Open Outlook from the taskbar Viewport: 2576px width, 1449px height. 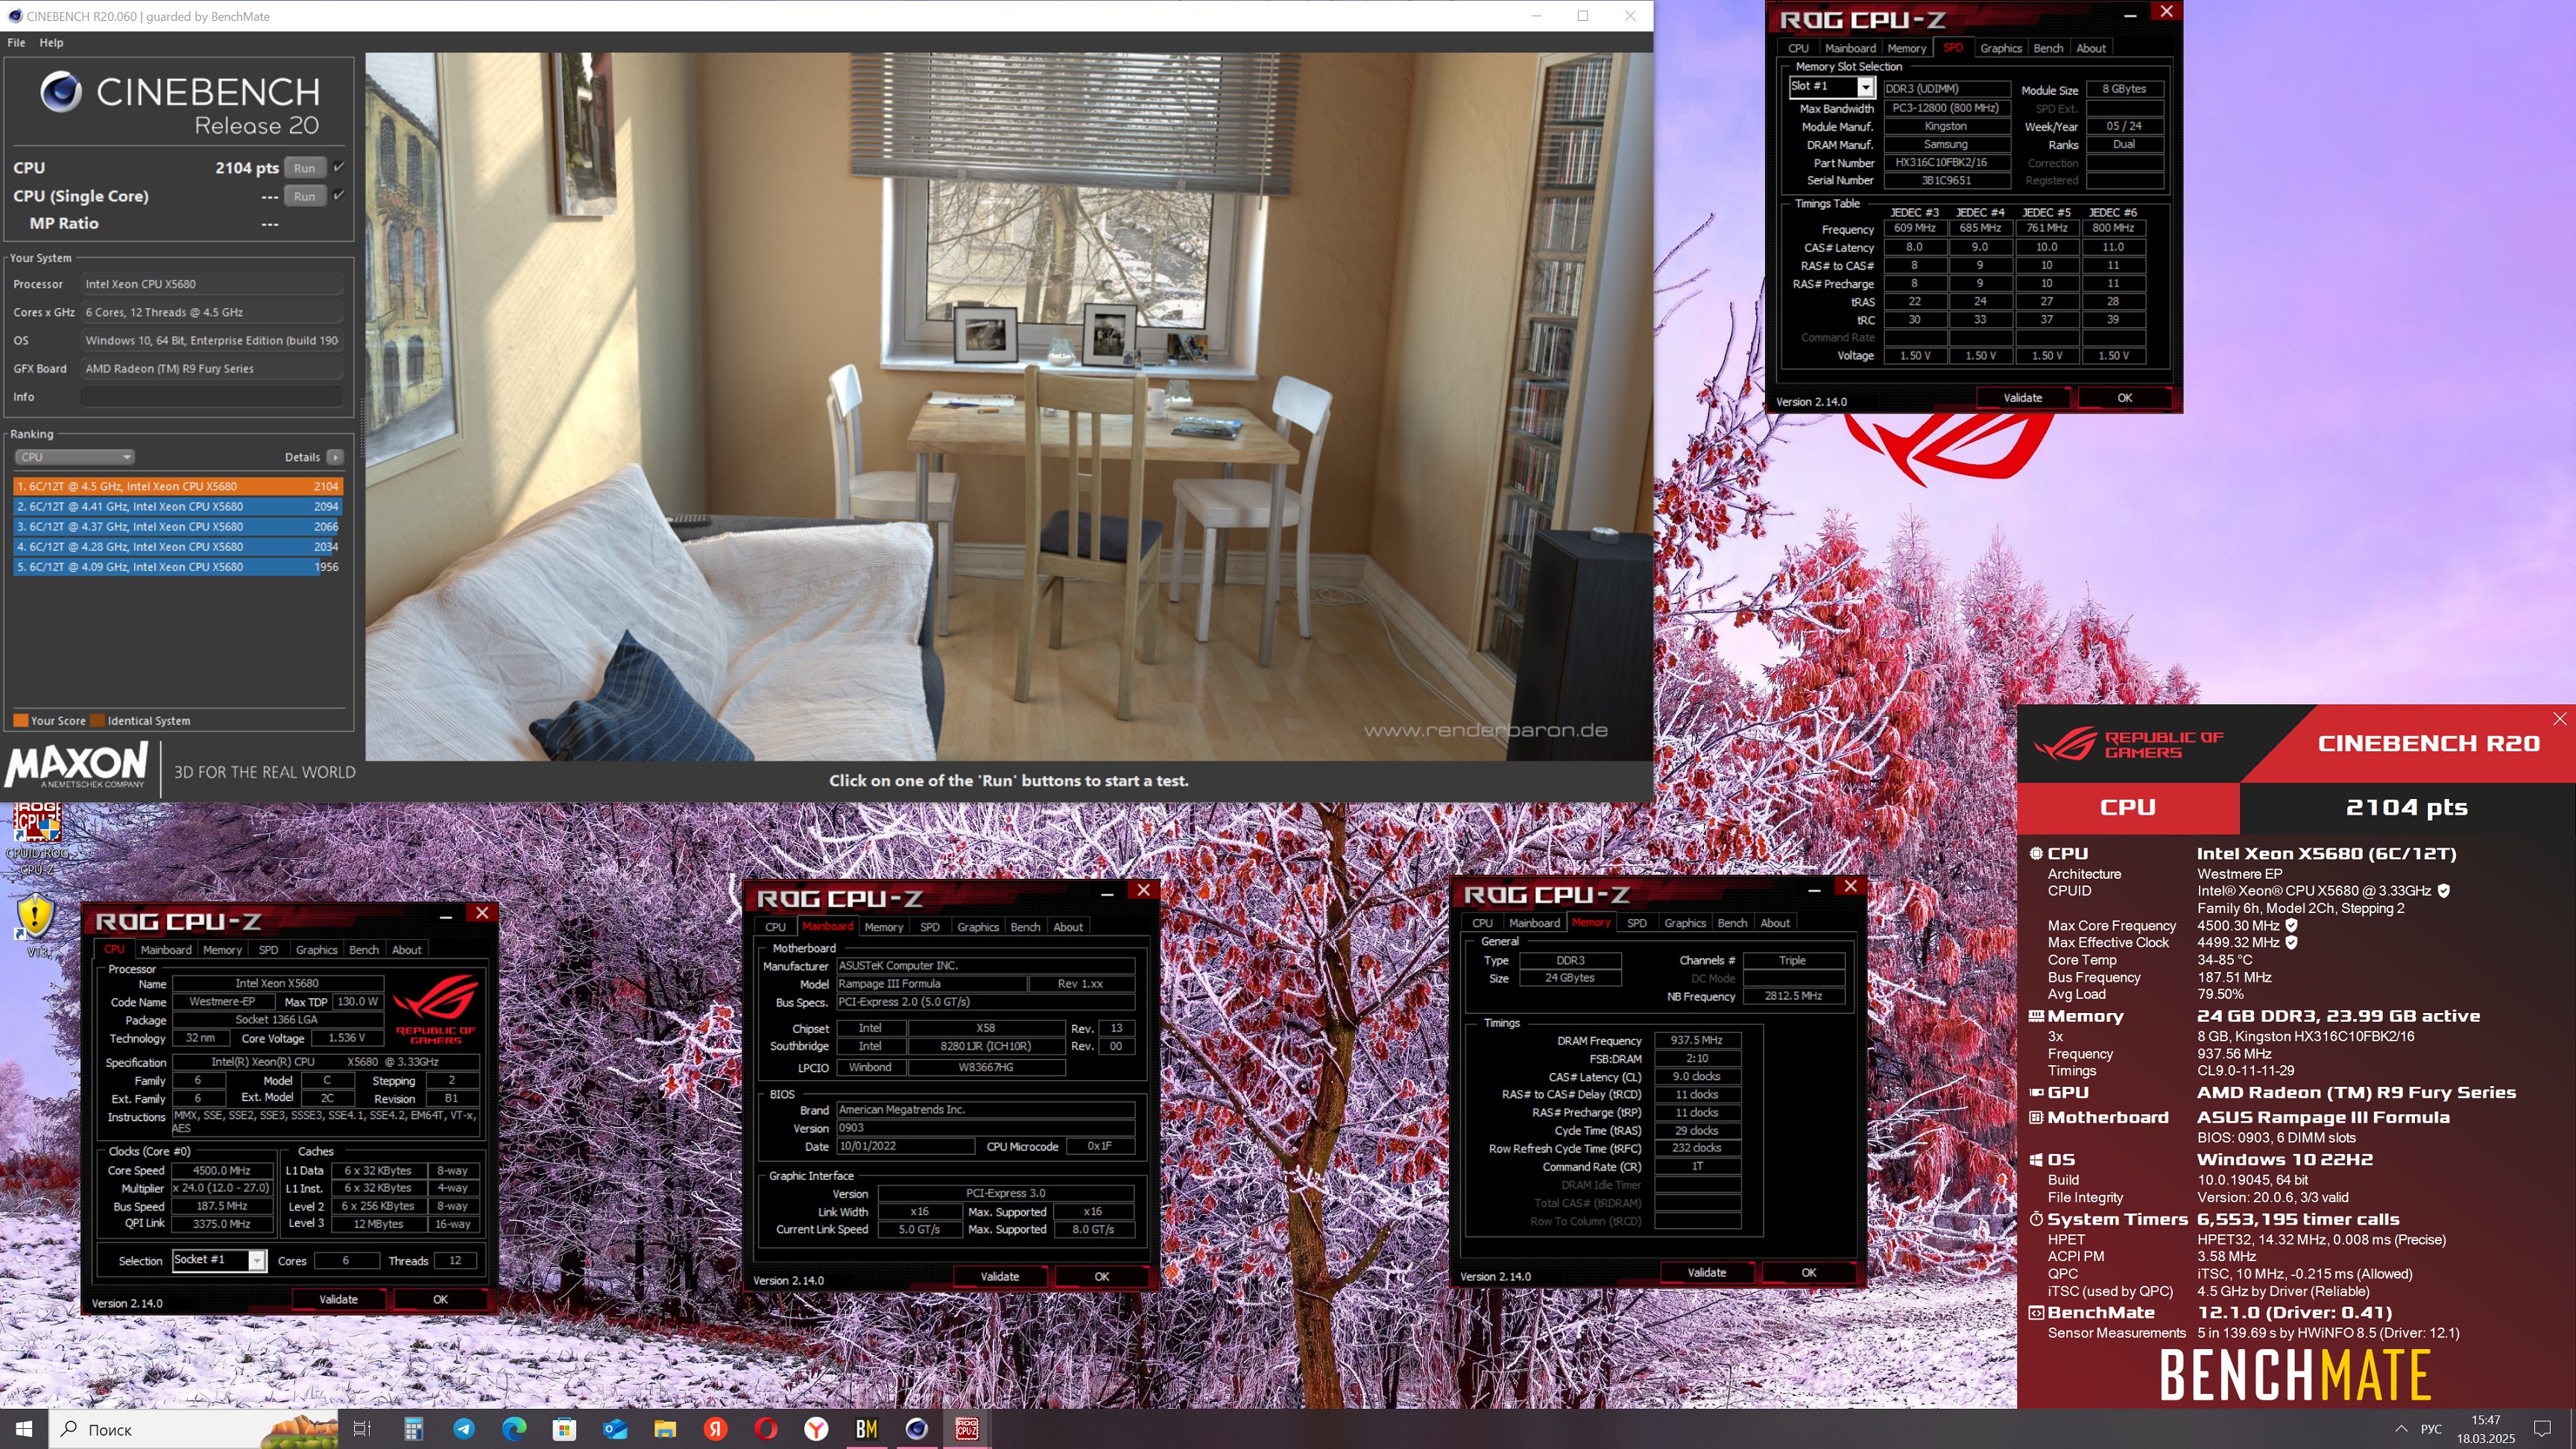click(x=615, y=1429)
